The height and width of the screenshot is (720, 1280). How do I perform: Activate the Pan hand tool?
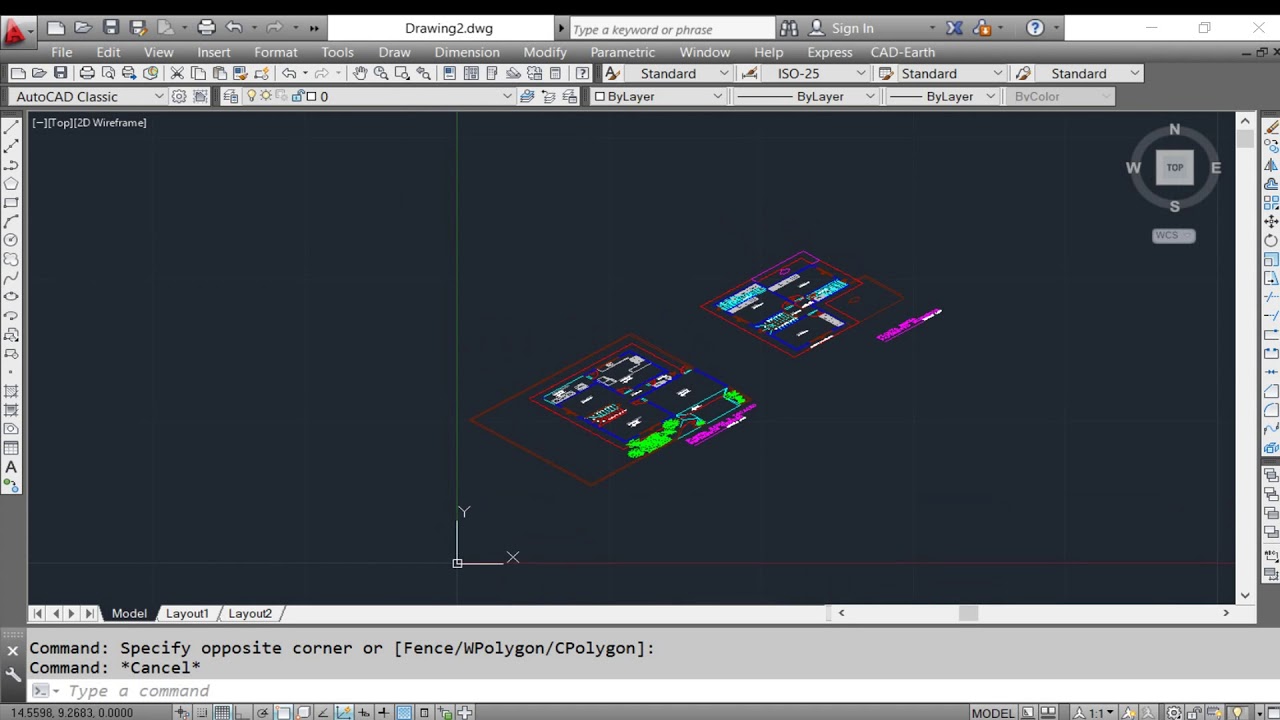(360, 73)
